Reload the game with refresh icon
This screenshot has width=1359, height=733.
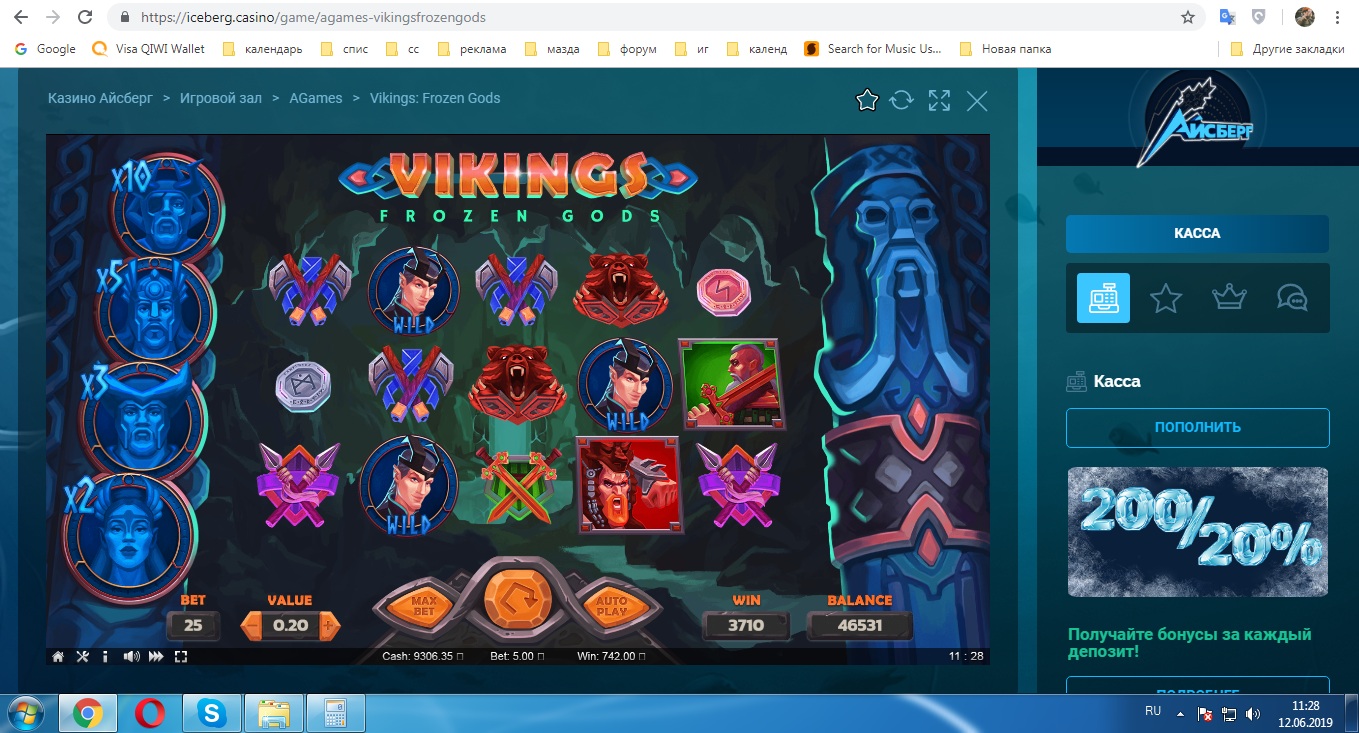coord(902,100)
